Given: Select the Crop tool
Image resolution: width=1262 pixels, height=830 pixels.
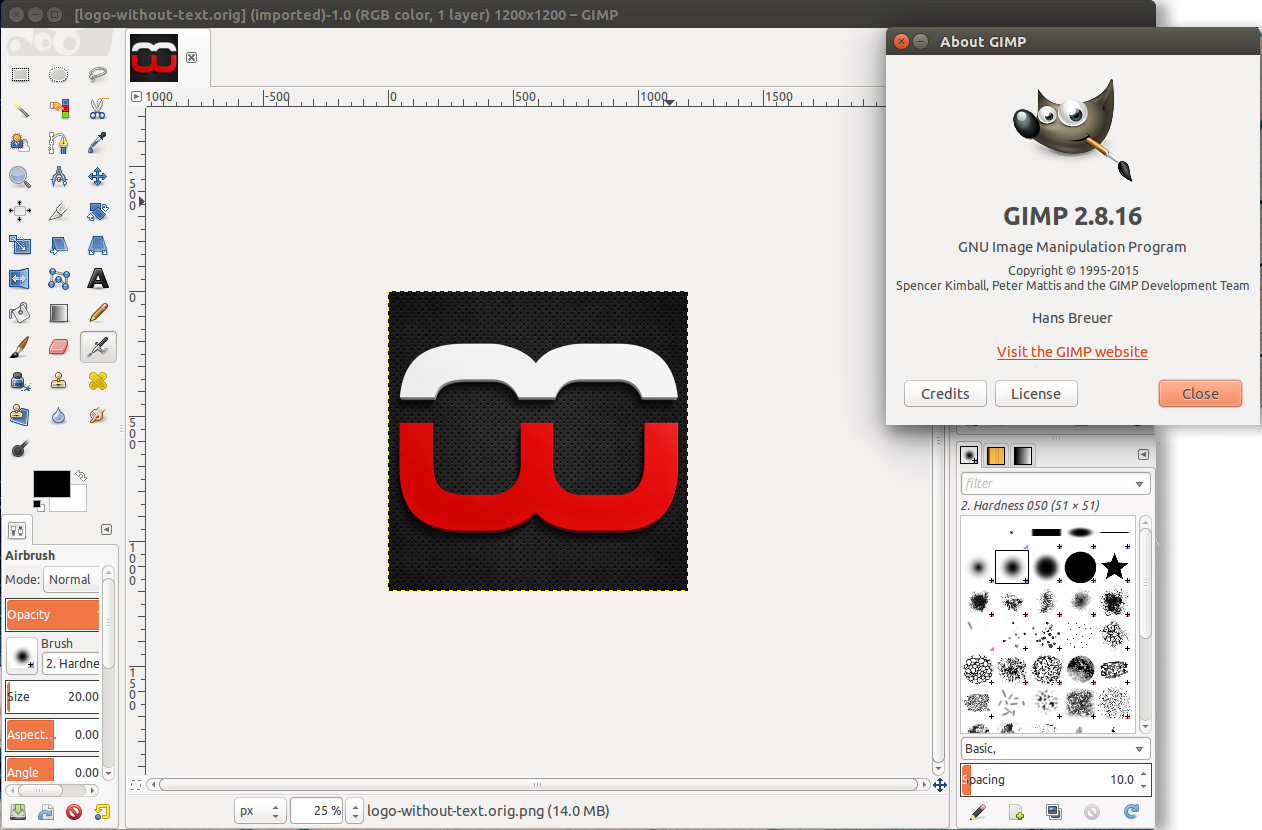Looking at the screenshot, I should [x=59, y=211].
